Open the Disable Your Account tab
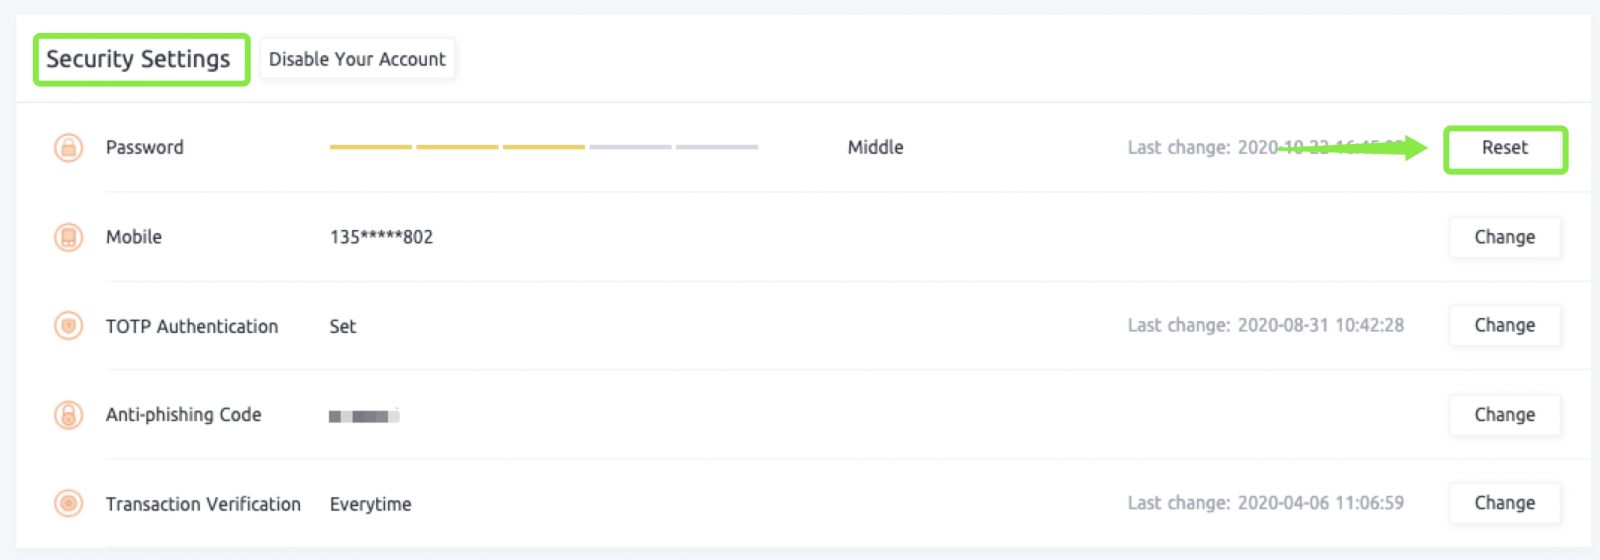Image resolution: width=1600 pixels, height=560 pixels. pyautogui.click(x=357, y=59)
